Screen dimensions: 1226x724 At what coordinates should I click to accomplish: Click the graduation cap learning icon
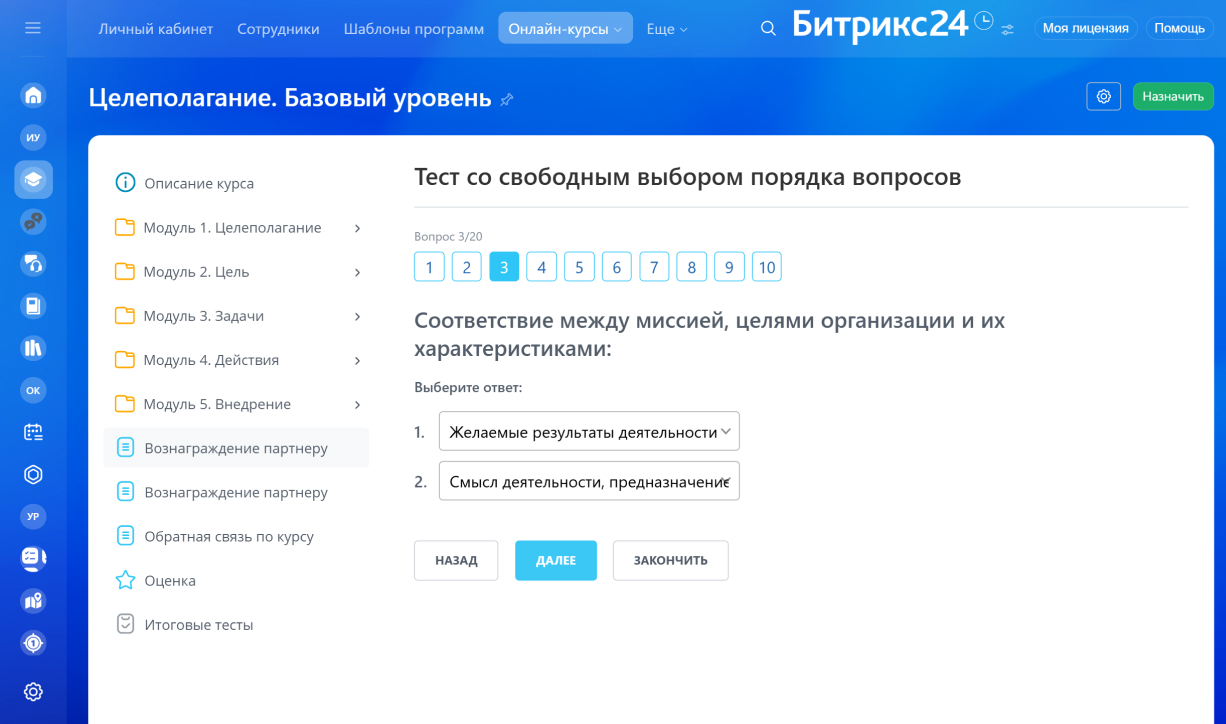pos(33,180)
